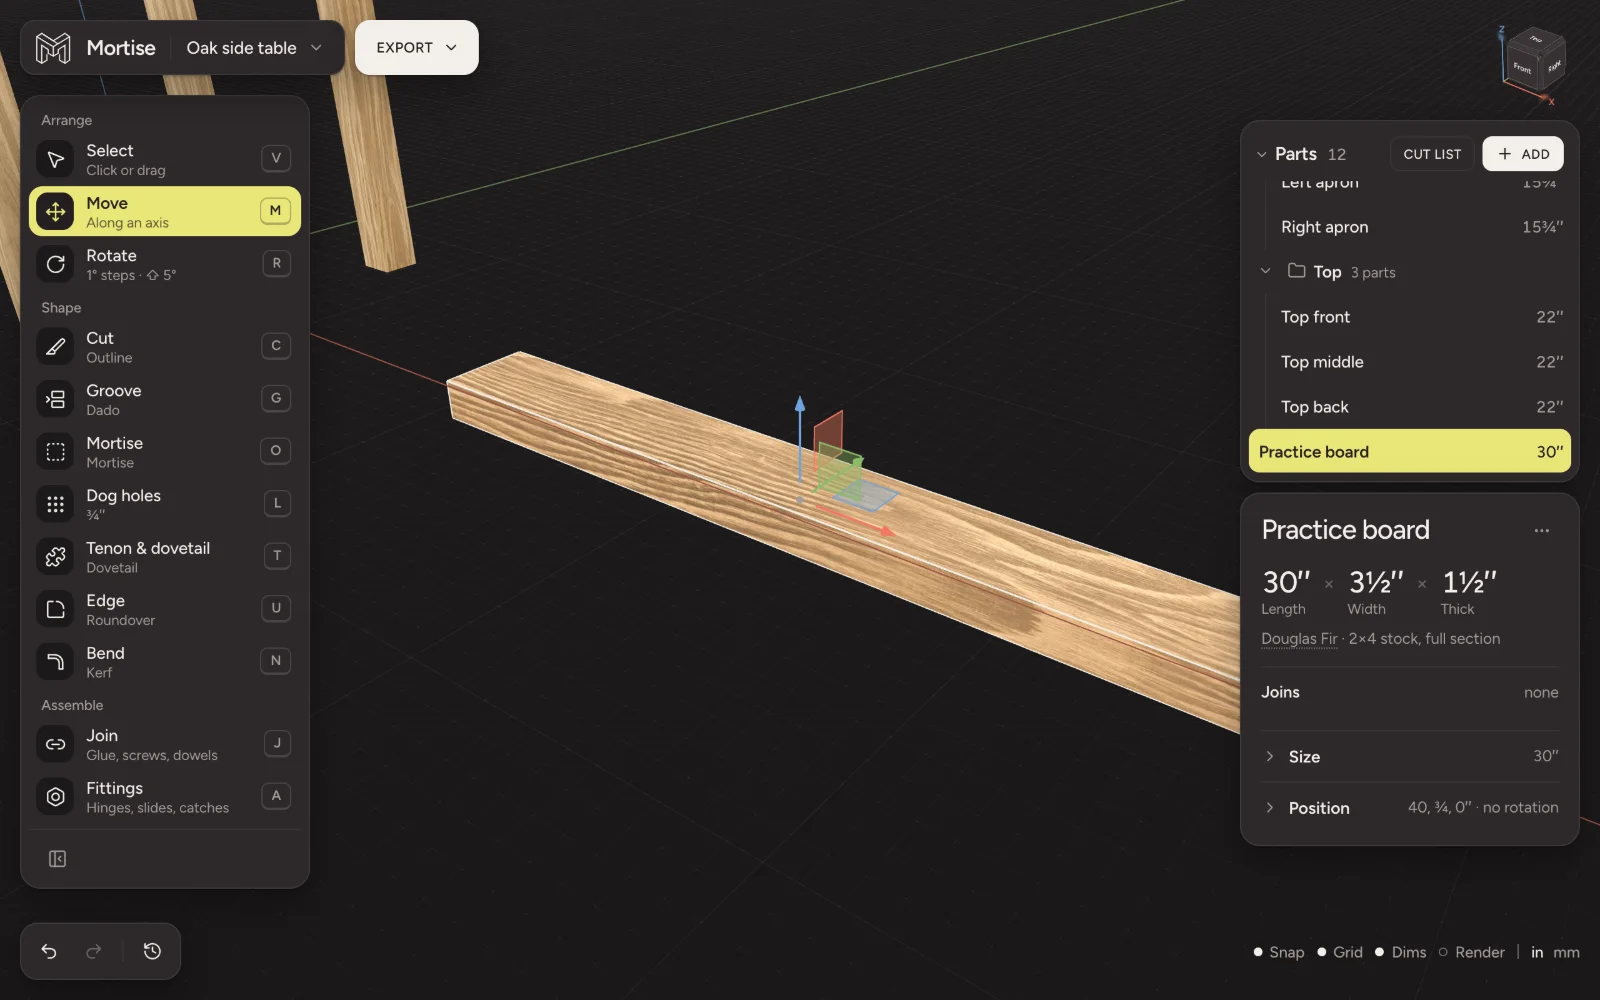Open the Cut List
Screen dimensions: 1600x1000
pyautogui.click(x=1432, y=154)
